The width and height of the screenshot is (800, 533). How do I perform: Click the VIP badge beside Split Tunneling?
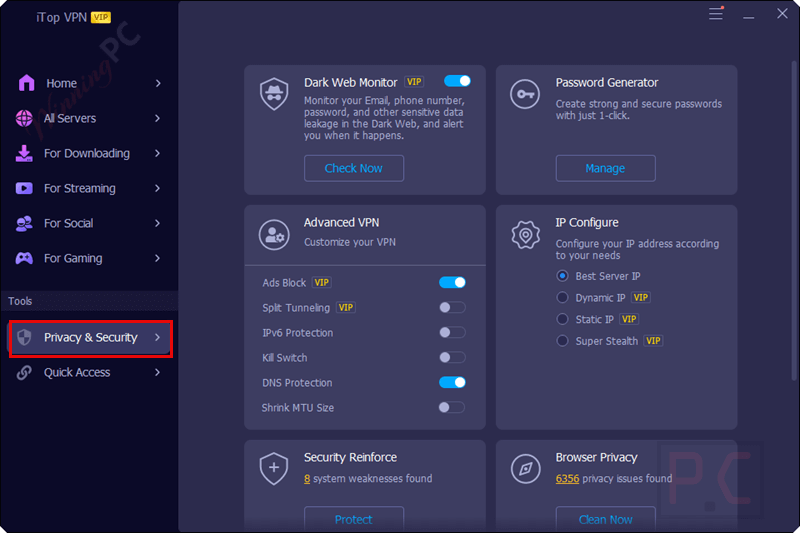click(x=345, y=308)
